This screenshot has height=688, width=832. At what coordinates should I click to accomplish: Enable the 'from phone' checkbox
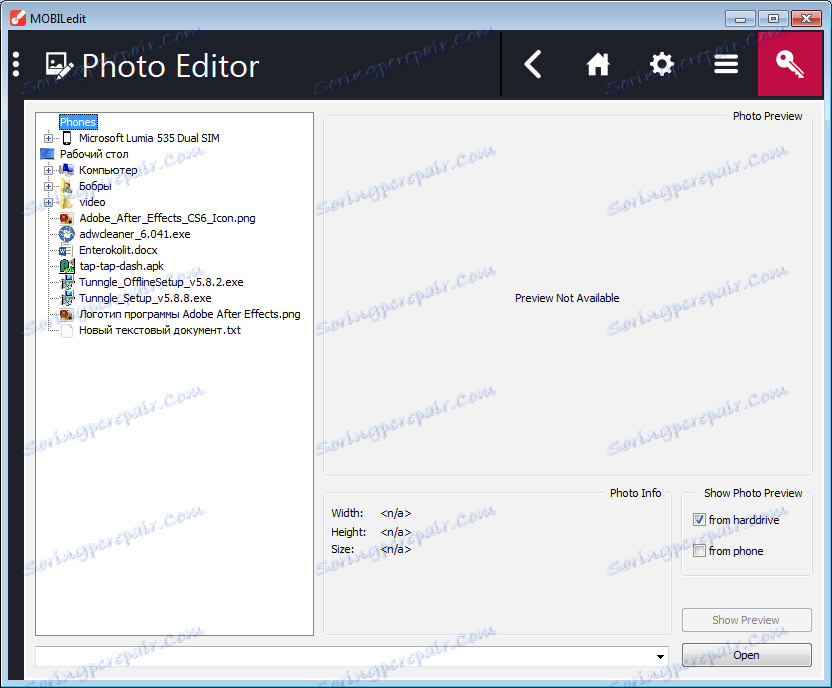pos(699,551)
